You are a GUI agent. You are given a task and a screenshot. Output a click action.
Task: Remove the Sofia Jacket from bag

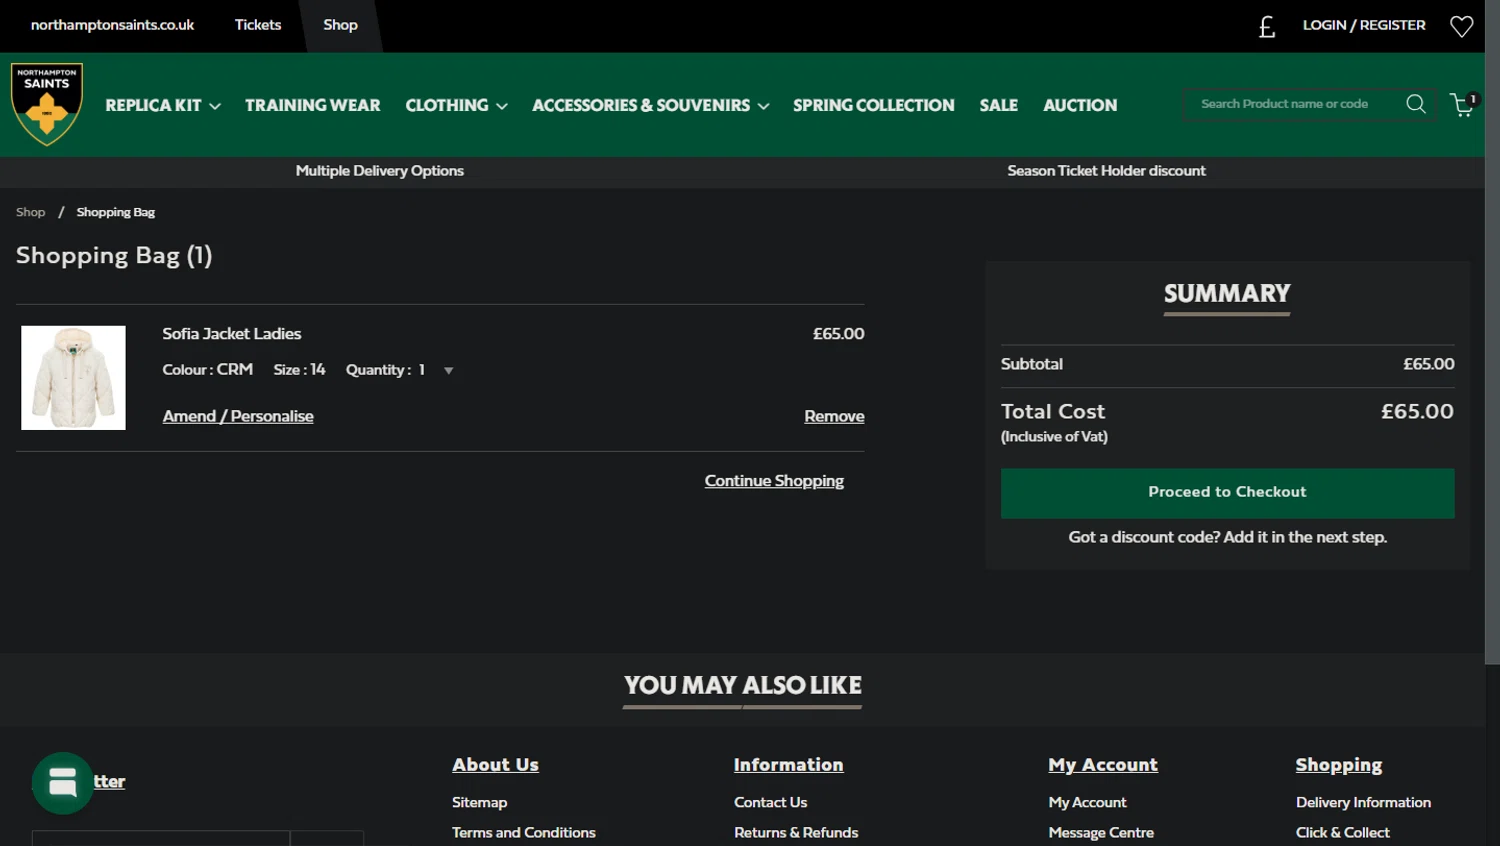(834, 416)
